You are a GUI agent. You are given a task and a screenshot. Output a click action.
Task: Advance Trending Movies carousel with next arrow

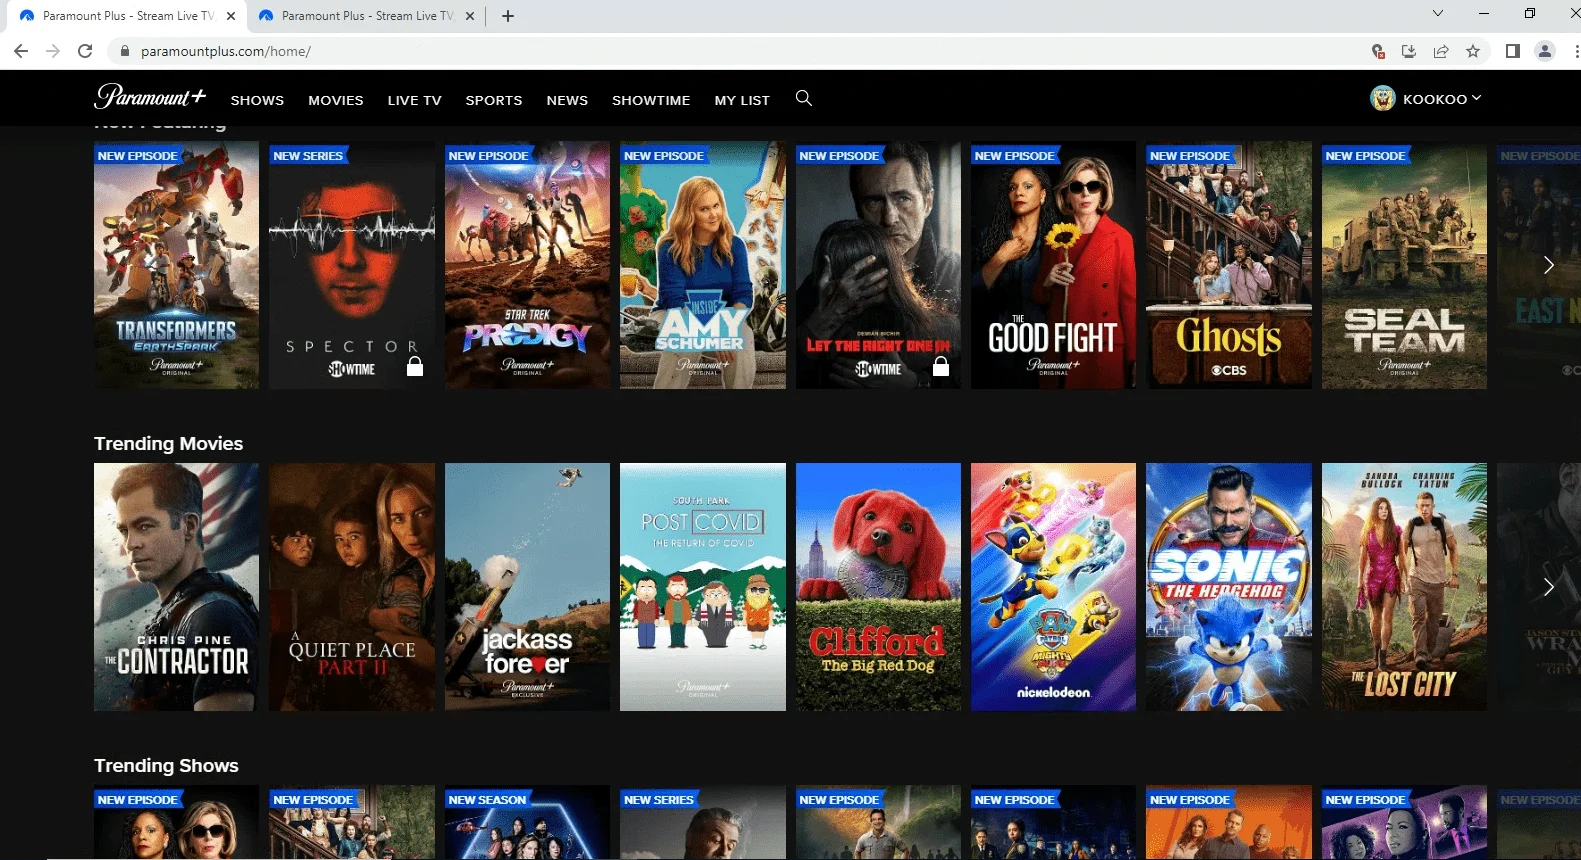tap(1548, 587)
